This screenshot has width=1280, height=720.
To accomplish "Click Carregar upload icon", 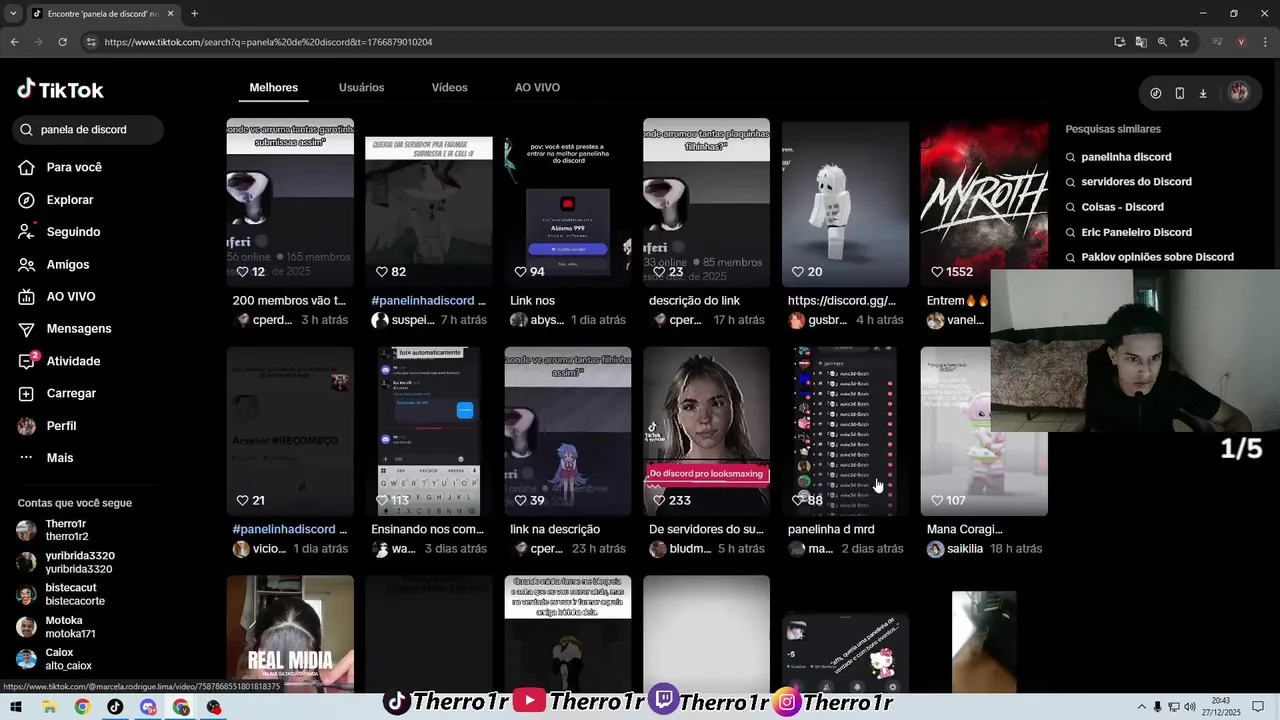I will [27, 394].
